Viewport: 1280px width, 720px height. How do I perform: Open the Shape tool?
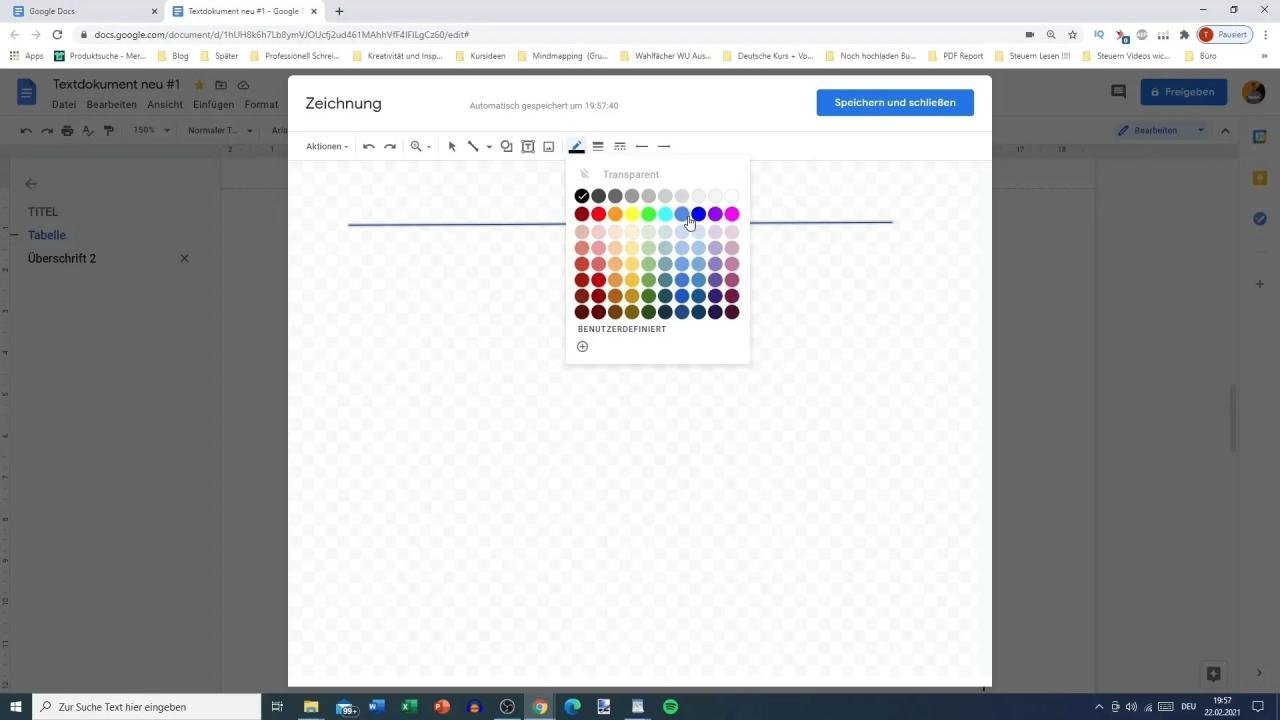[x=506, y=146]
